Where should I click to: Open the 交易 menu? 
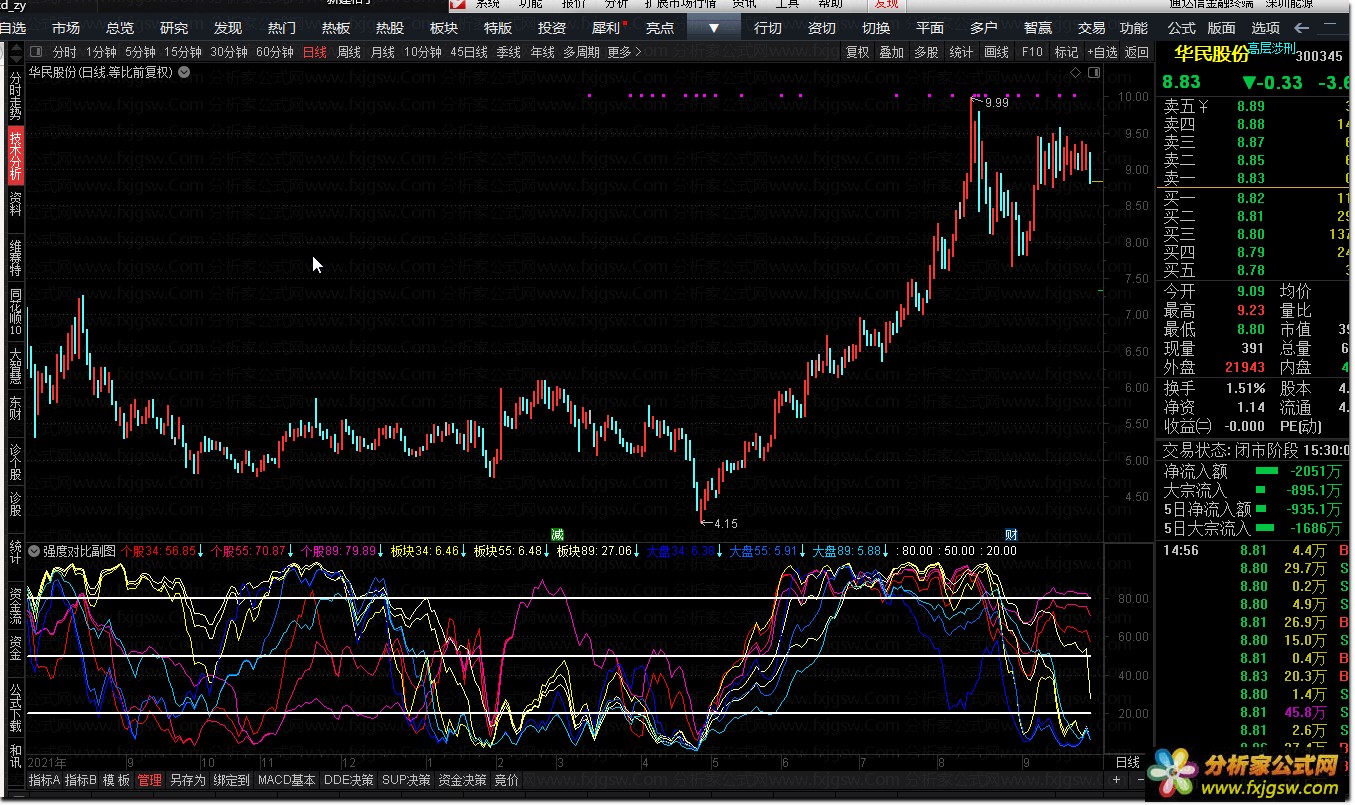coord(1092,28)
